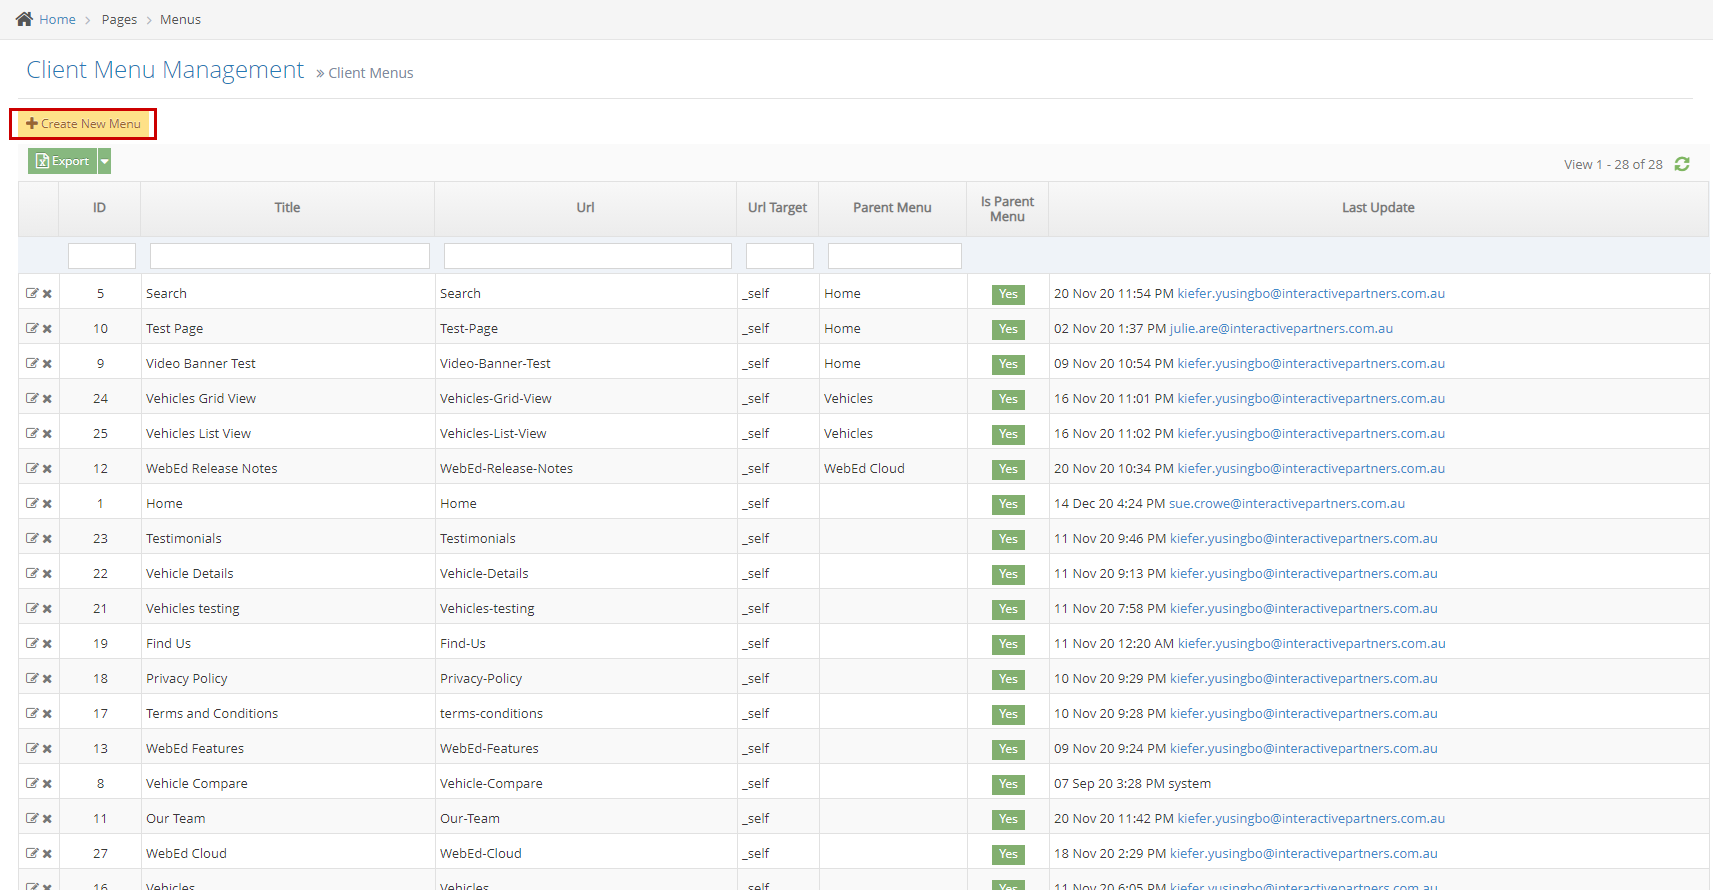Open julie.are email link in Test Page row
This screenshot has width=1713, height=890.
(x=1281, y=328)
